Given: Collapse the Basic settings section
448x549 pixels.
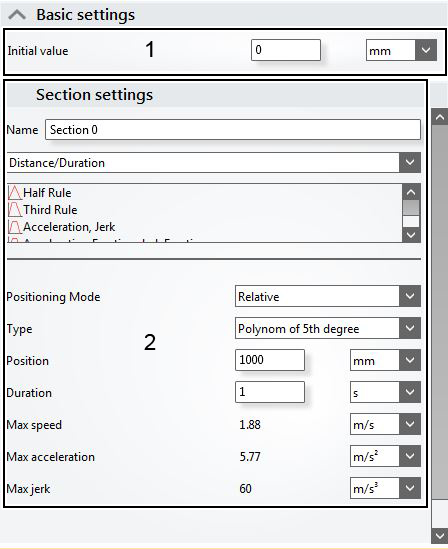Looking at the screenshot, I should pos(17,15).
